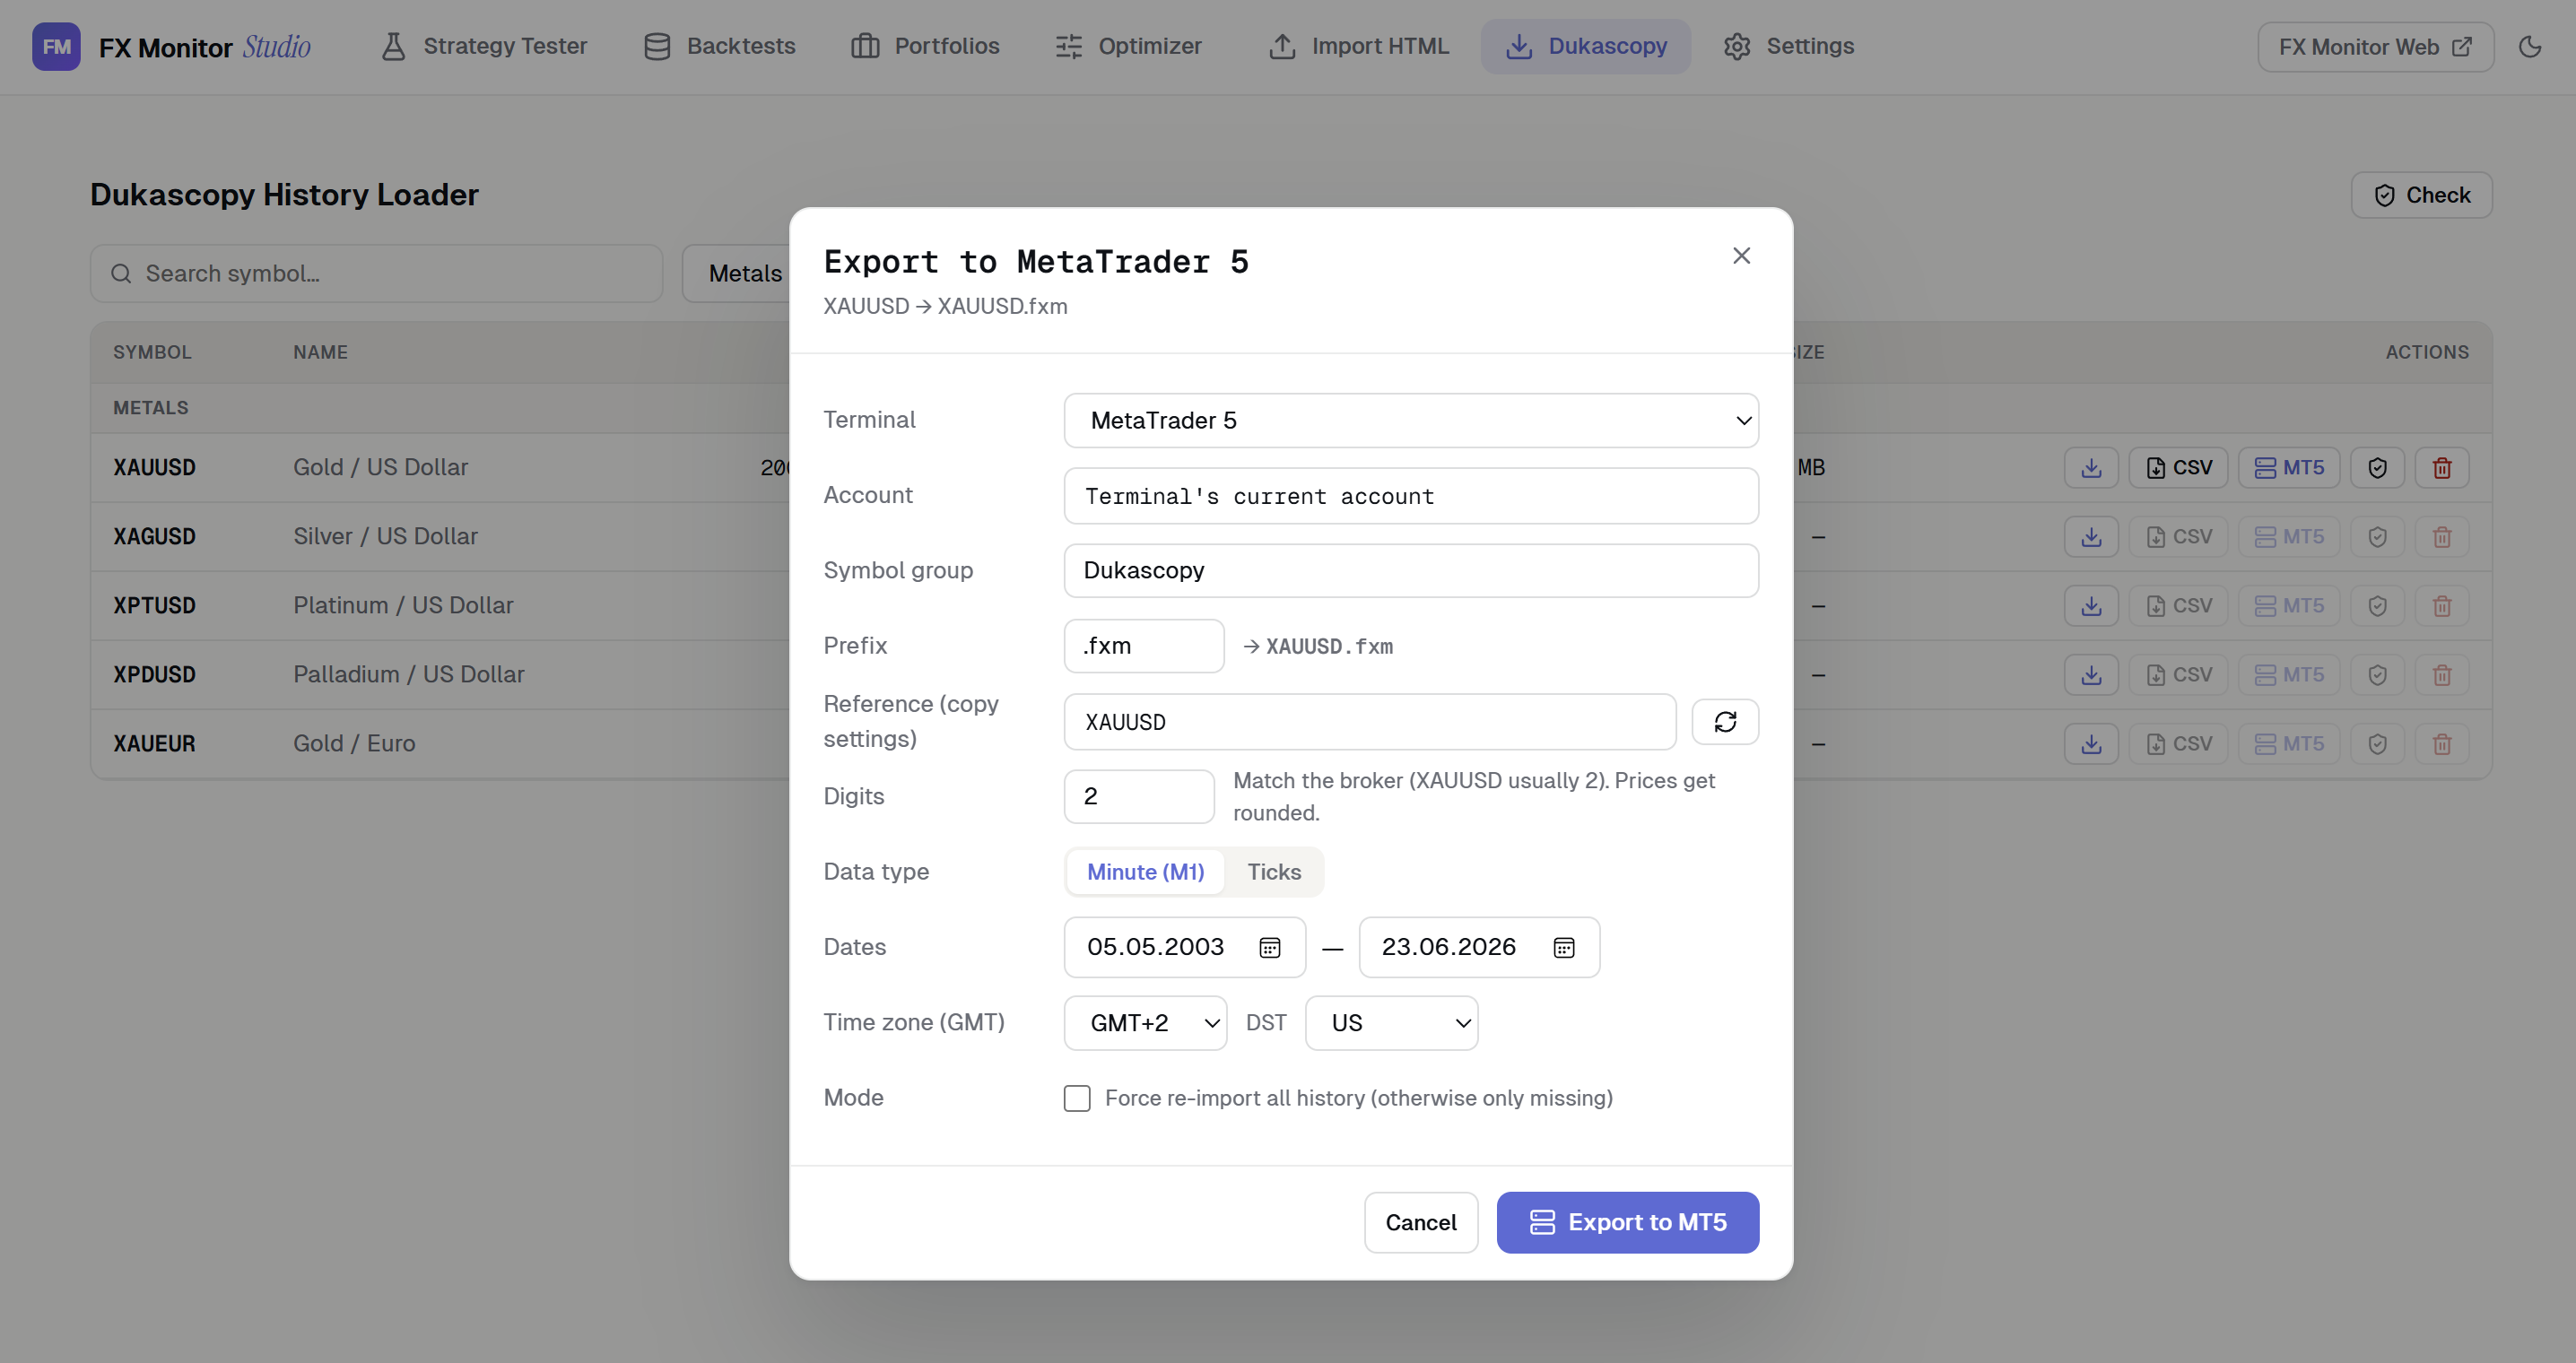The height and width of the screenshot is (1363, 2576).
Task: Click trash icon in XAUEUR row
Action: [2442, 743]
